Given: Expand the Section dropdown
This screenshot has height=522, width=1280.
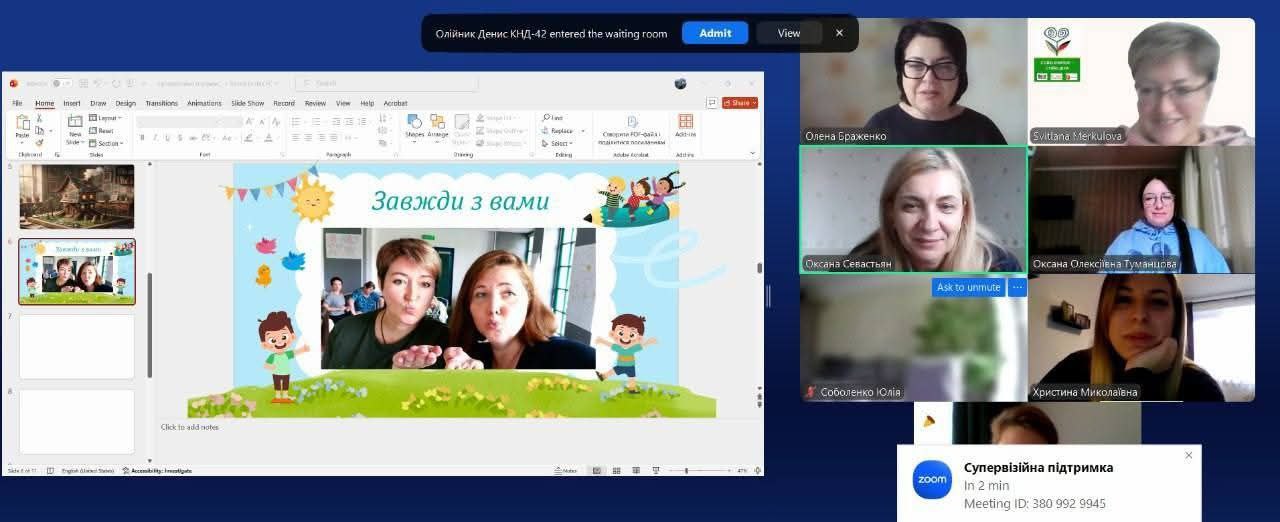Looking at the screenshot, I should point(105,143).
